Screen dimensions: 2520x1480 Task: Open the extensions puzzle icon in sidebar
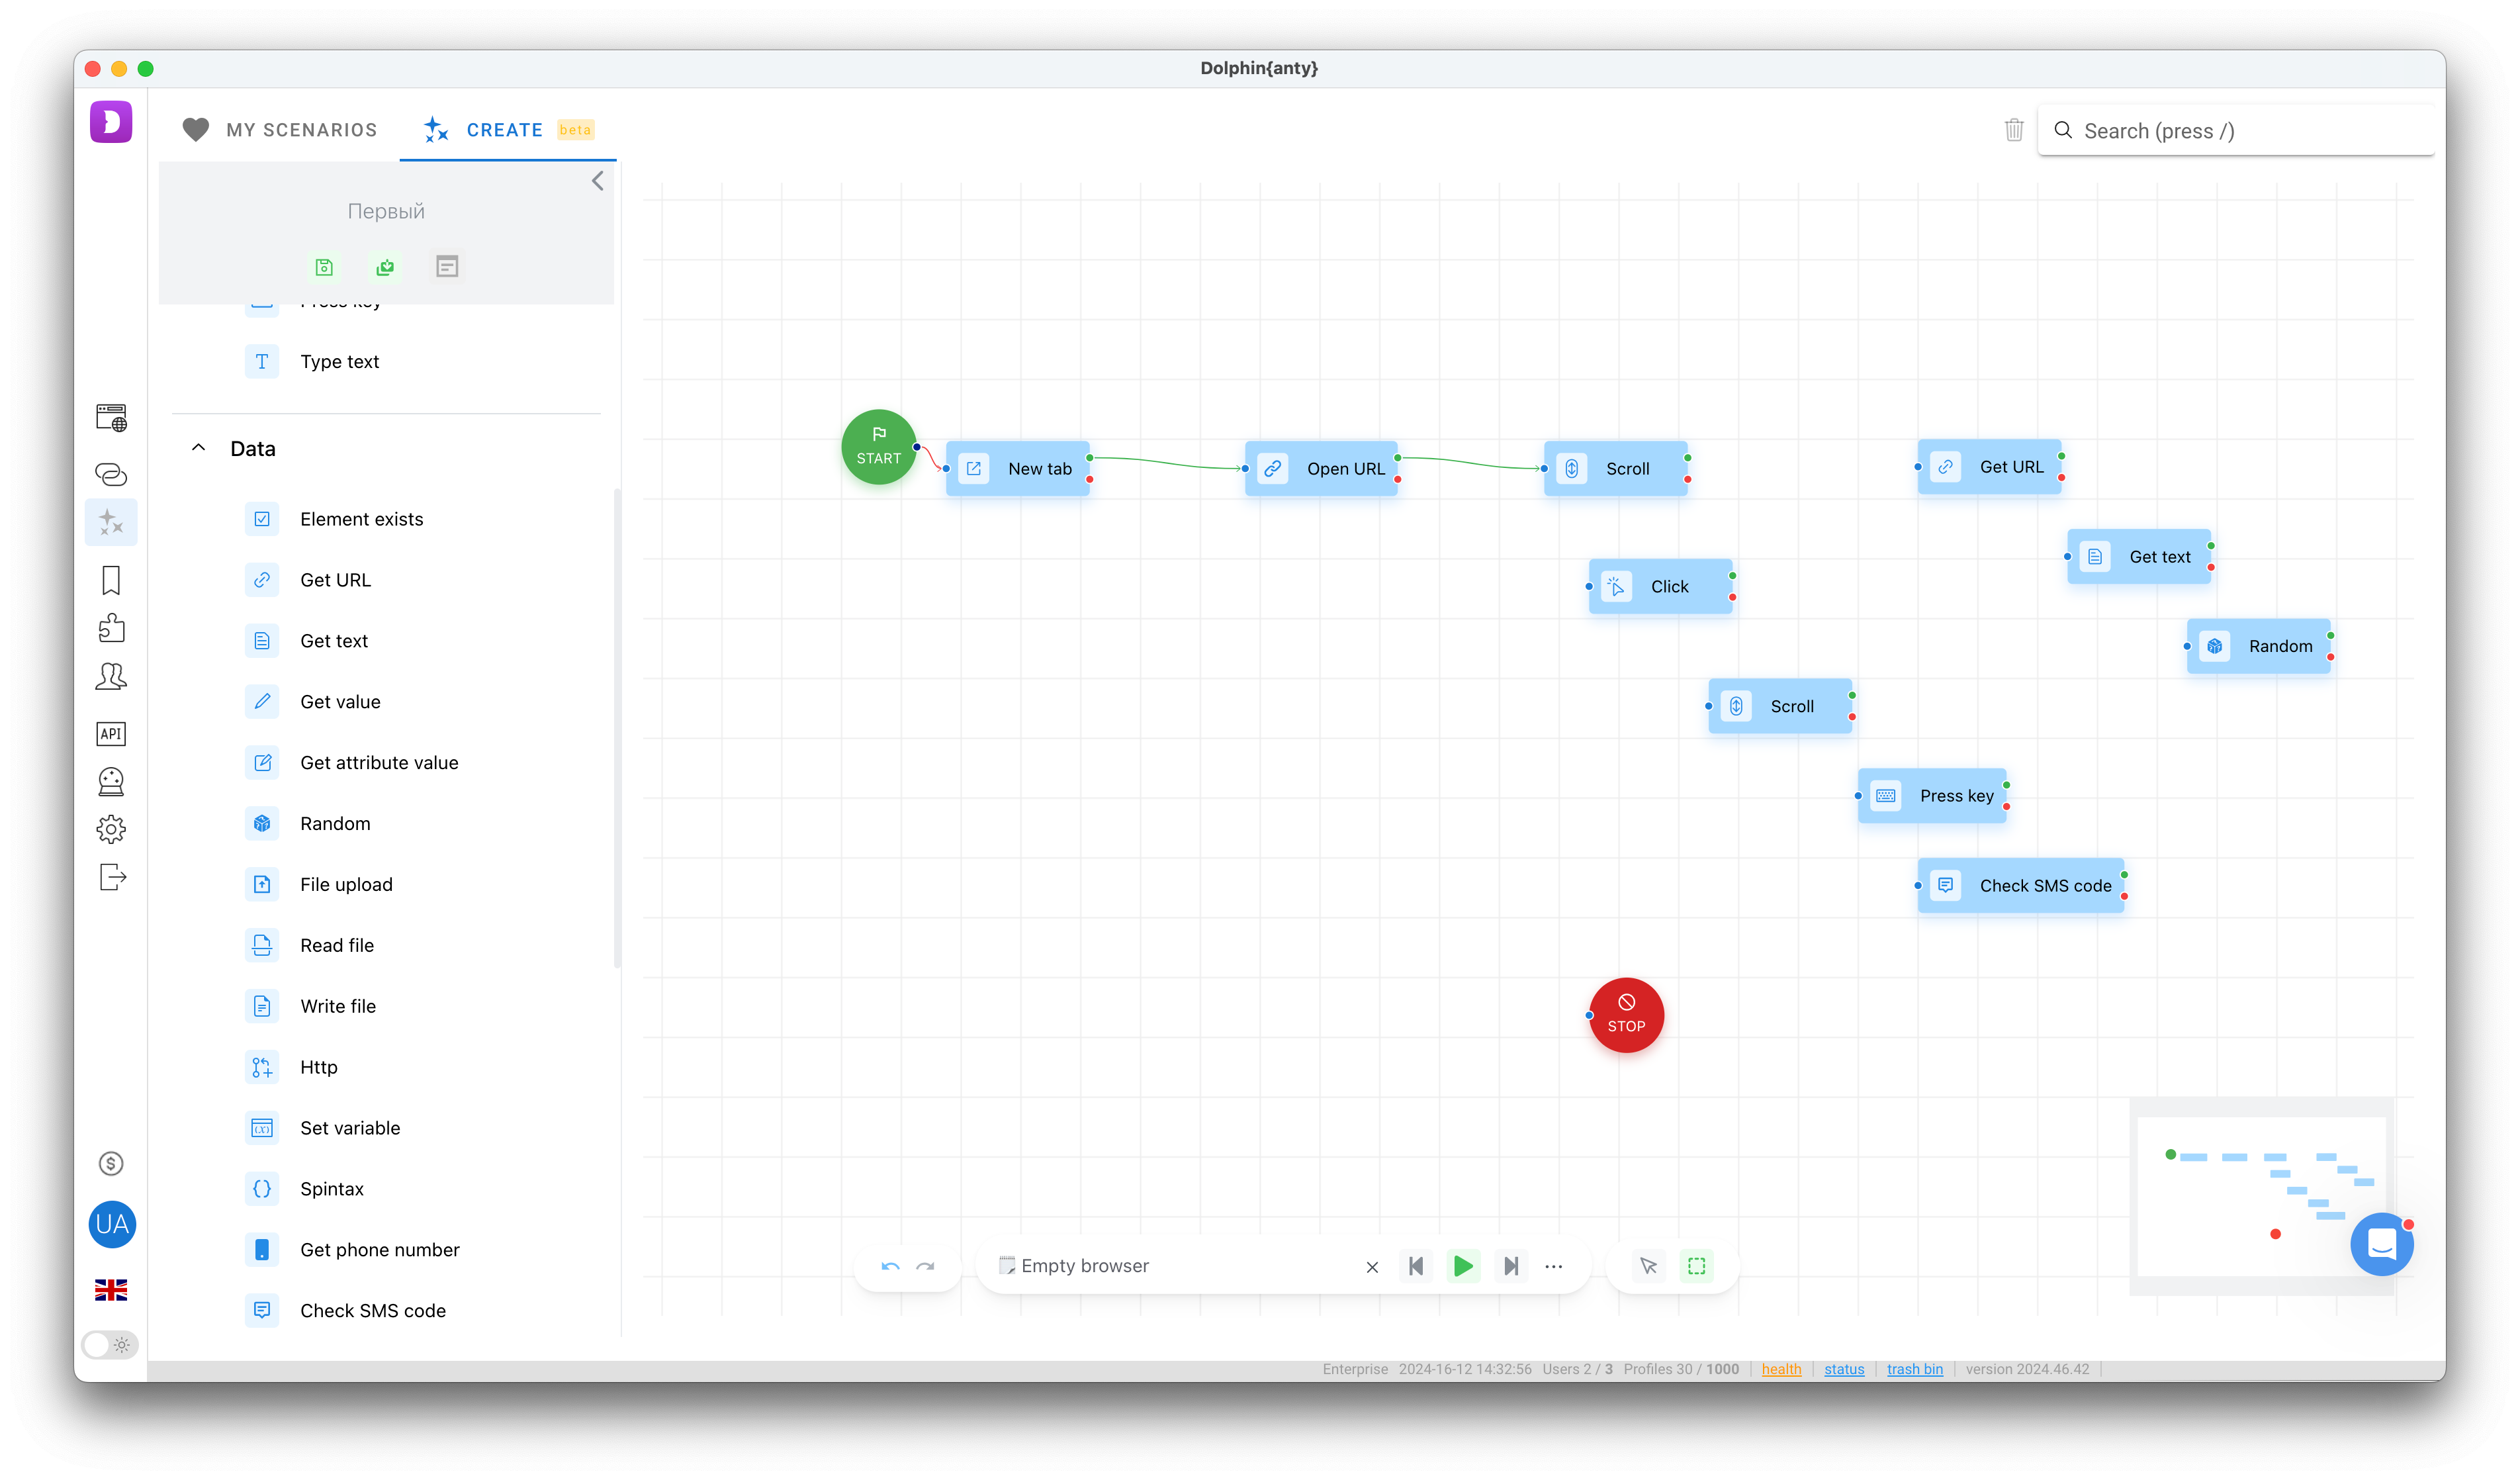coord(110,627)
